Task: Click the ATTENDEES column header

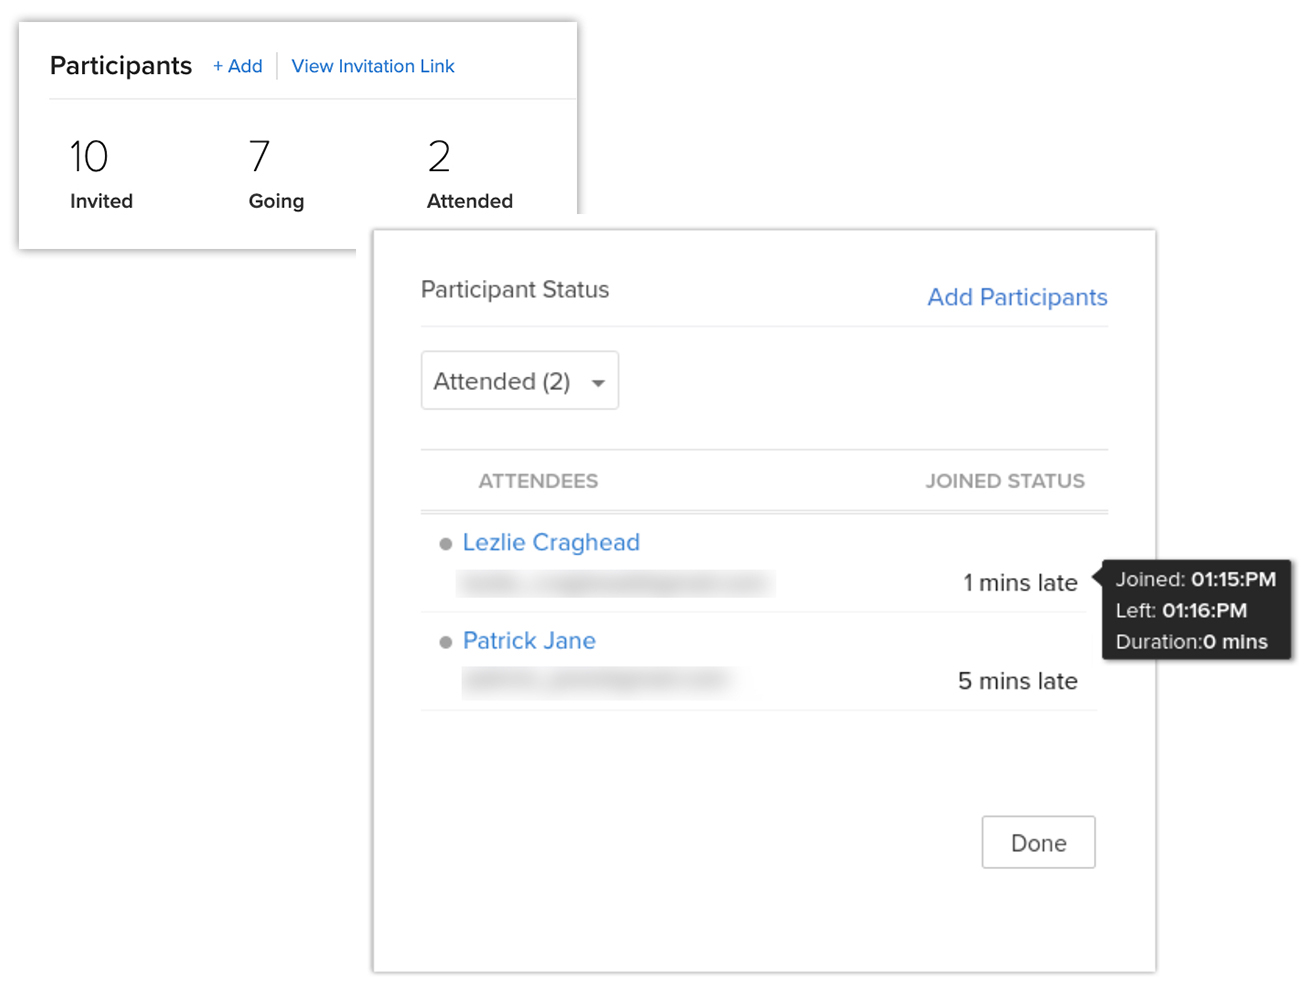Action: [538, 481]
